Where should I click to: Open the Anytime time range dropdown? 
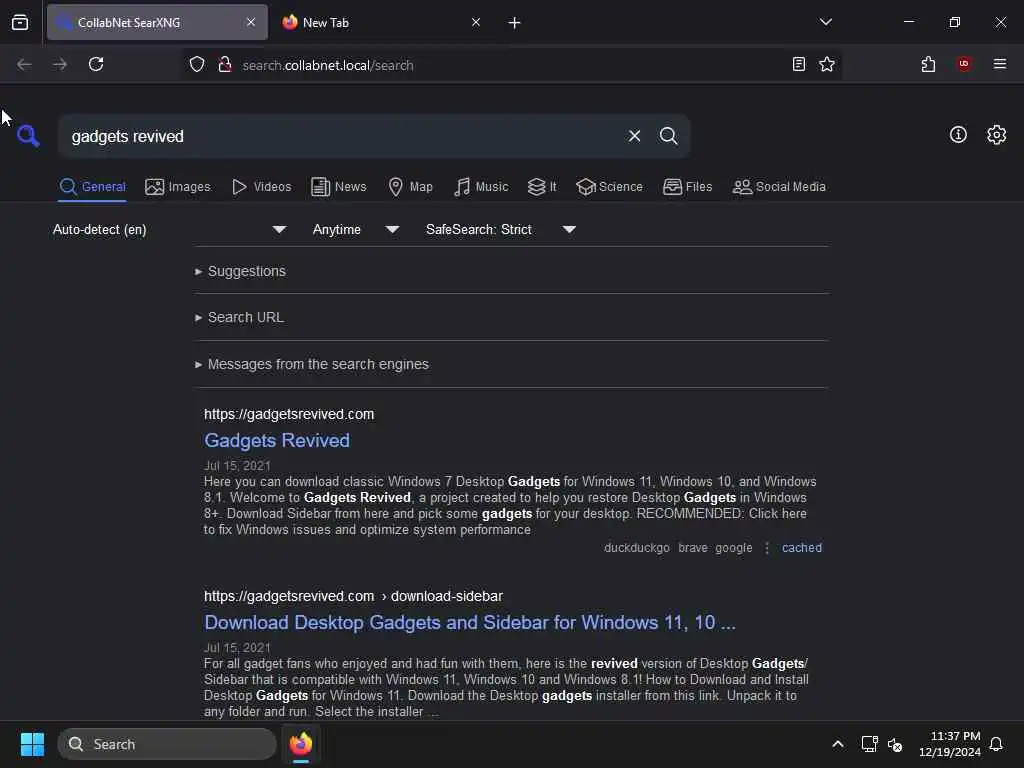coord(356,229)
